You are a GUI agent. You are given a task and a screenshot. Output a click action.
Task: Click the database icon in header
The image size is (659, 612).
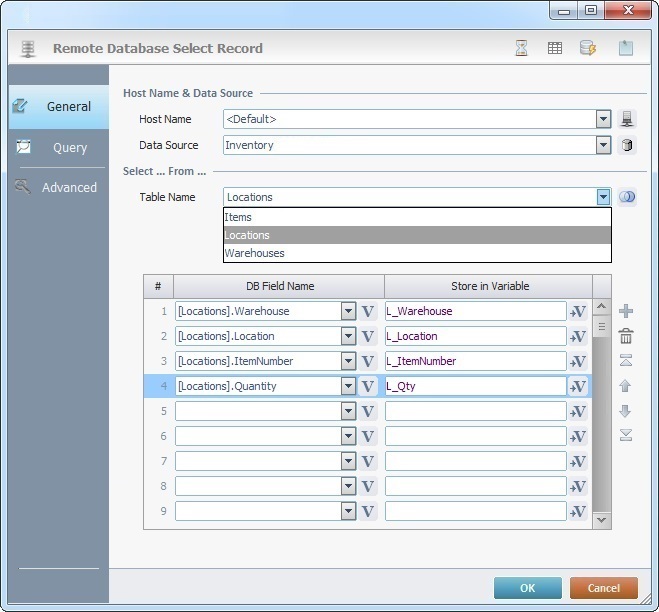point(588,48)
